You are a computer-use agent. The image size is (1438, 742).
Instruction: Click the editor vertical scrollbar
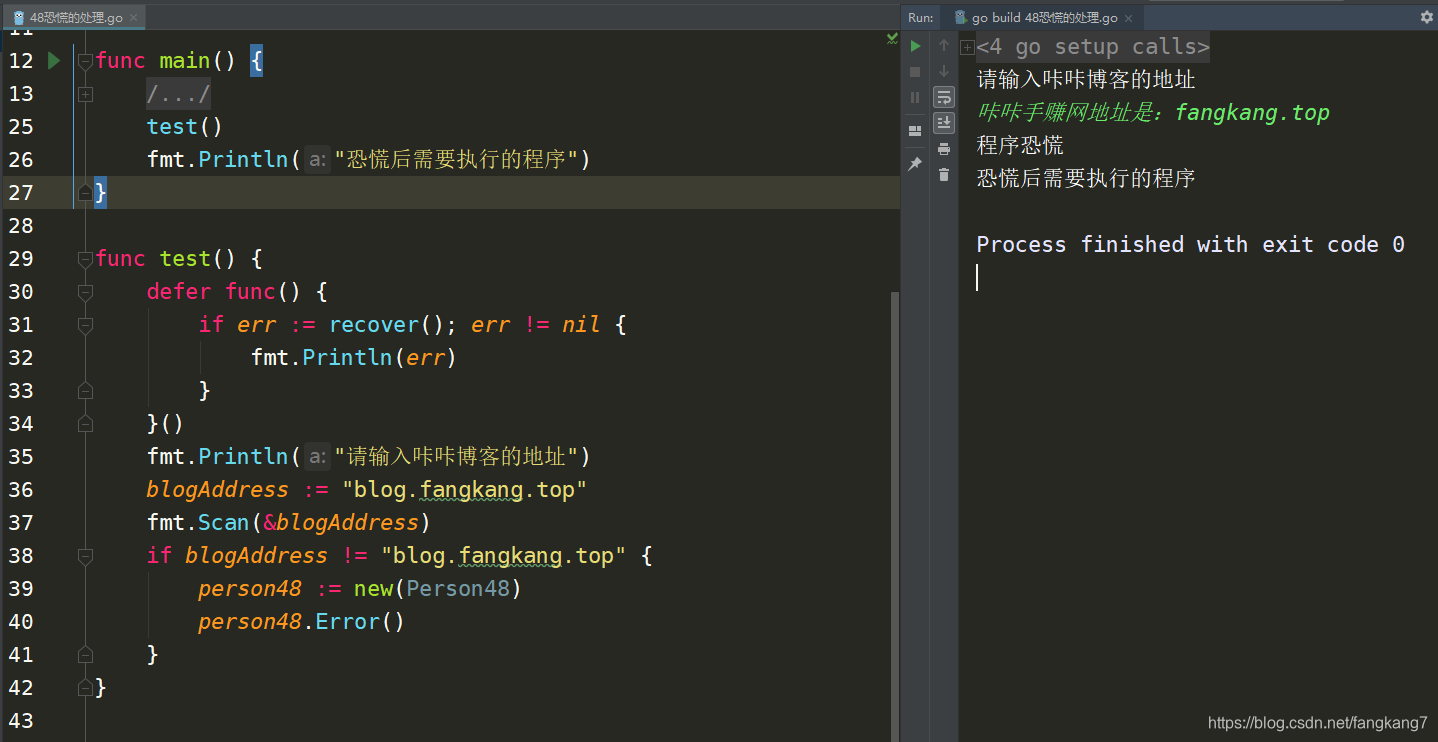[x=894, y=515]
